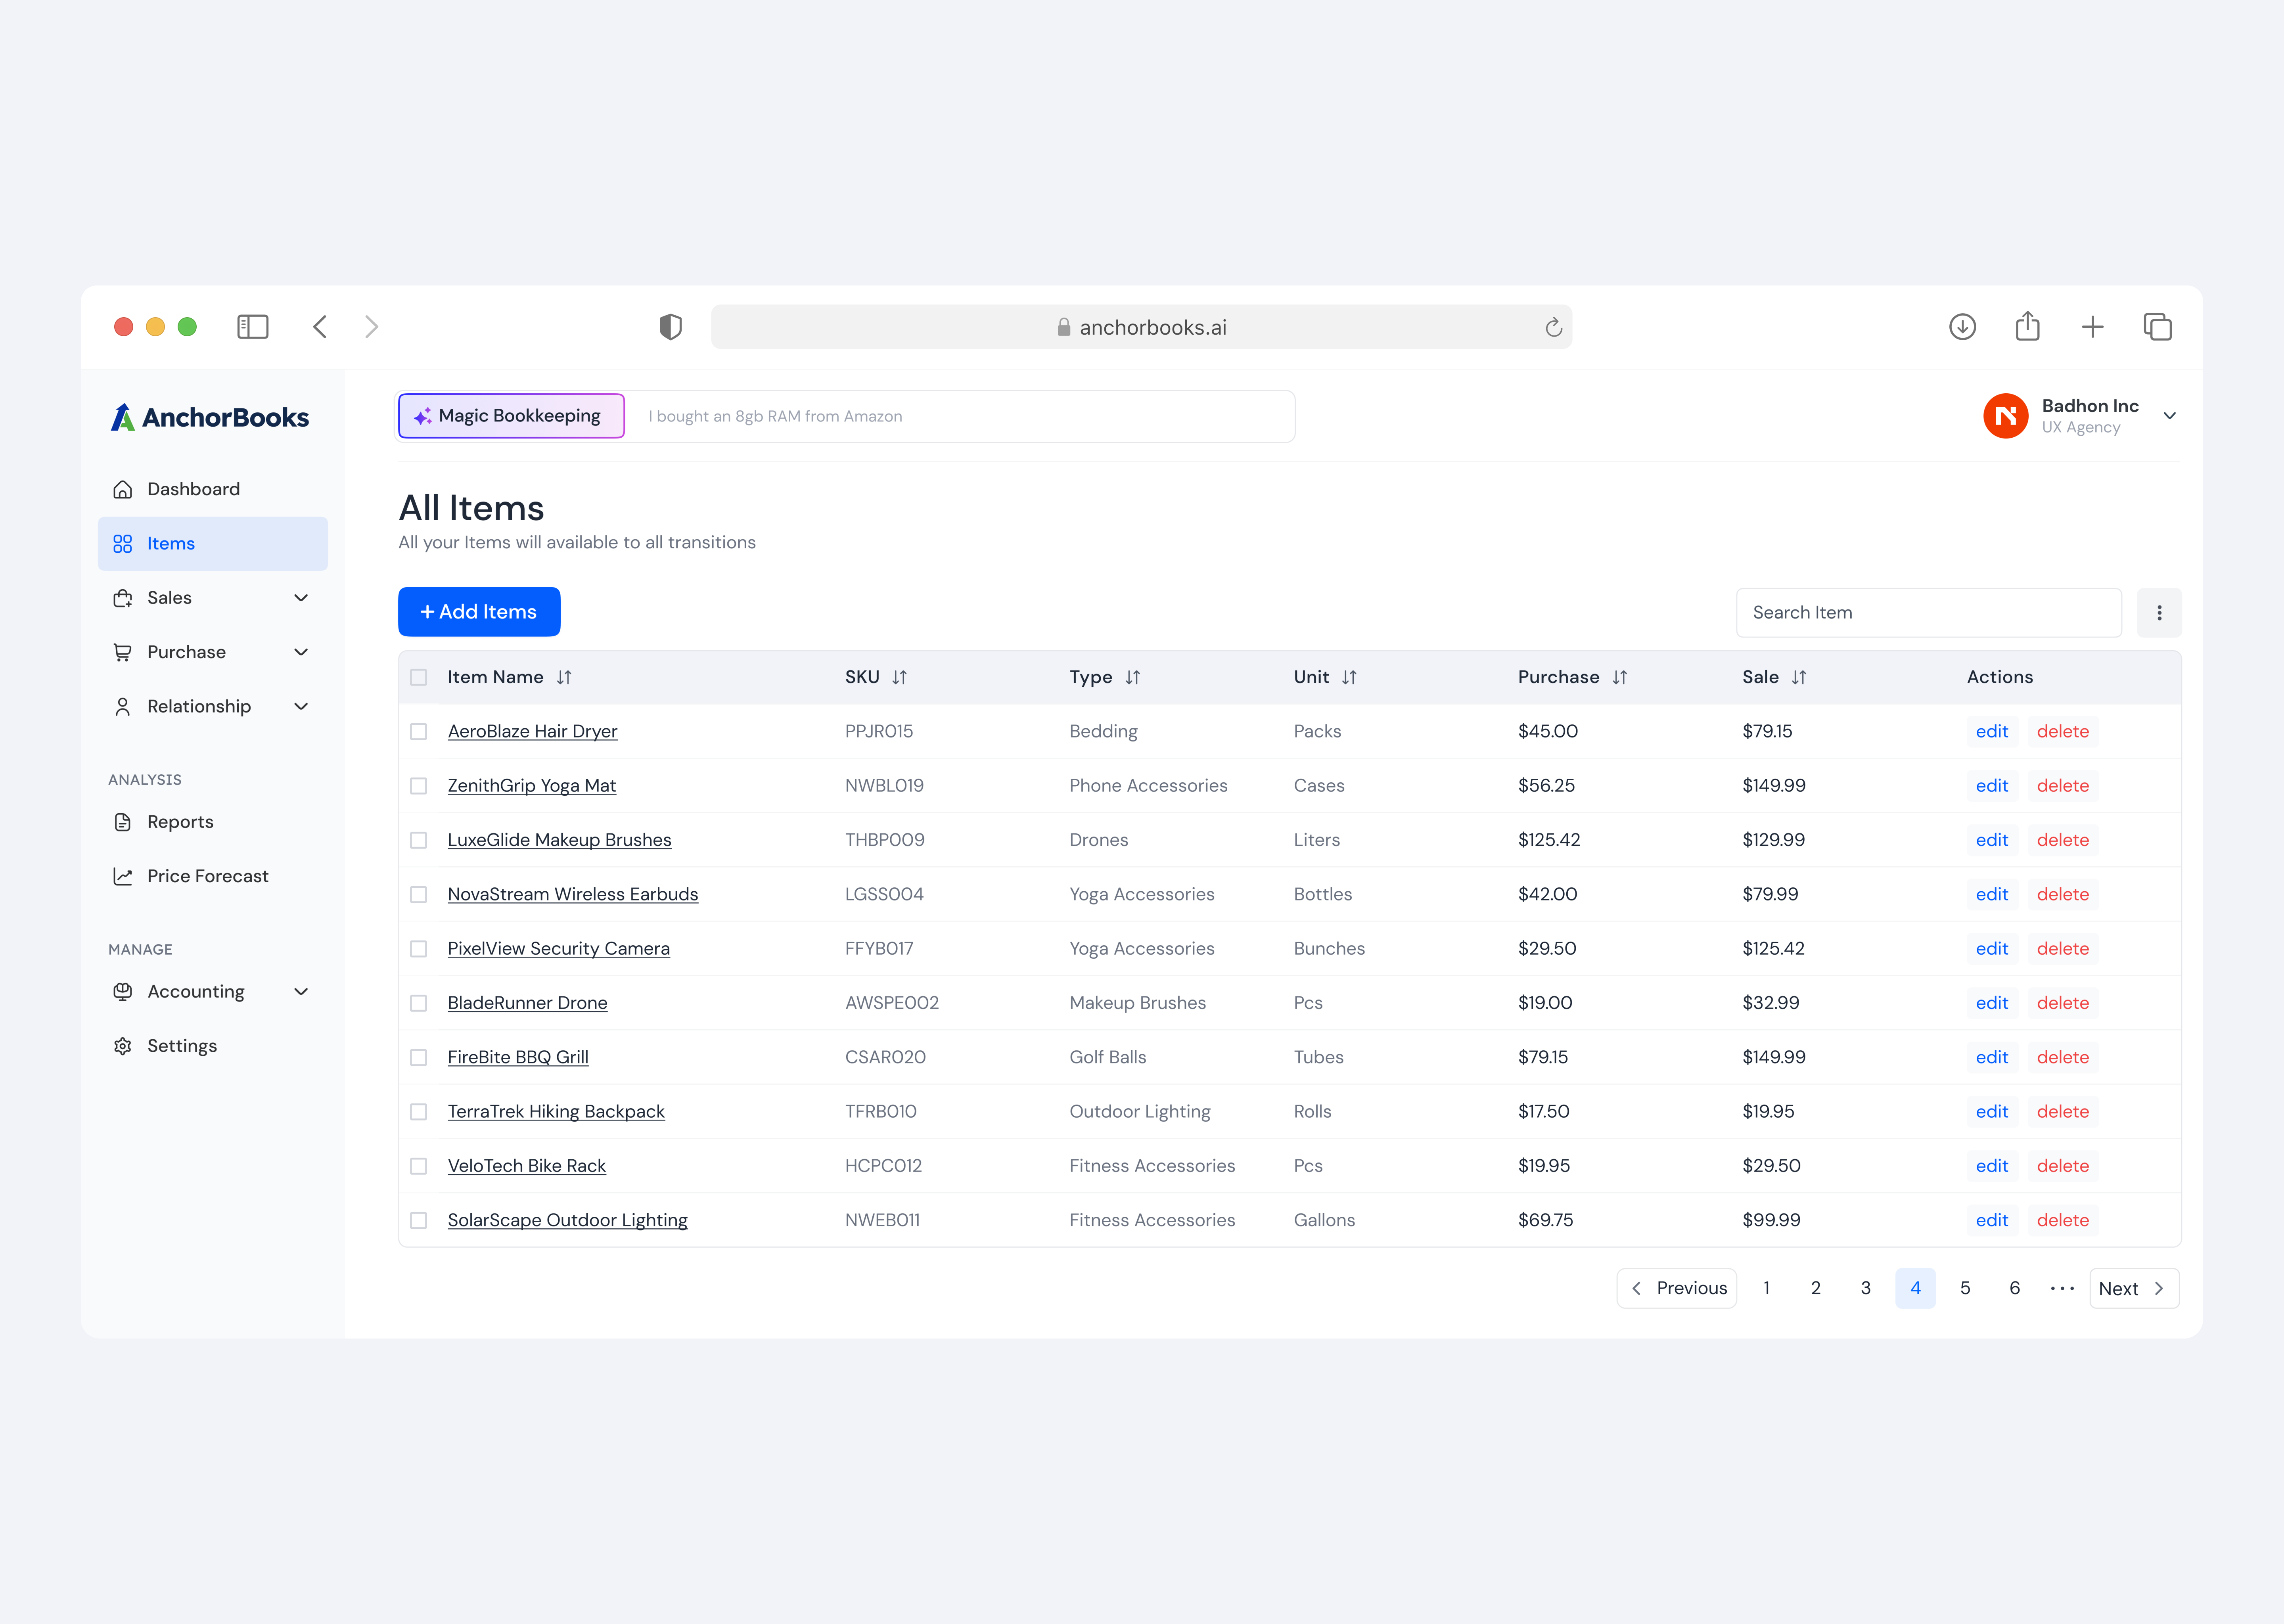Open the three-dot options menu beside search

pos(2160,612)
